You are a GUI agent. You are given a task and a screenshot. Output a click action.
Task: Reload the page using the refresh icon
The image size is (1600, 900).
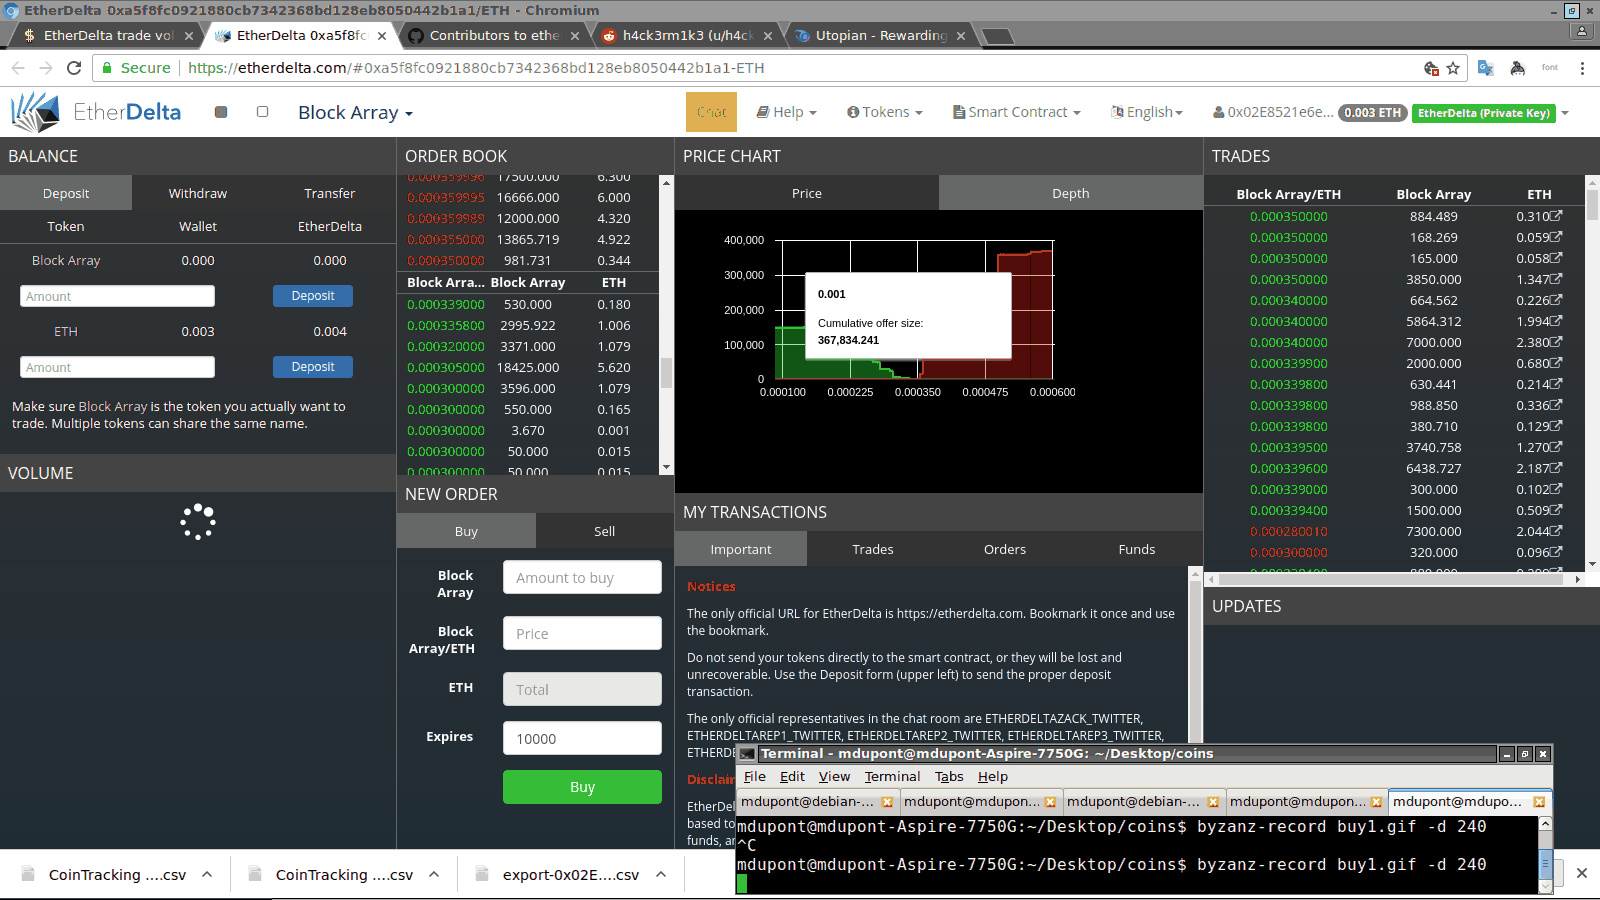click(74, 68)
